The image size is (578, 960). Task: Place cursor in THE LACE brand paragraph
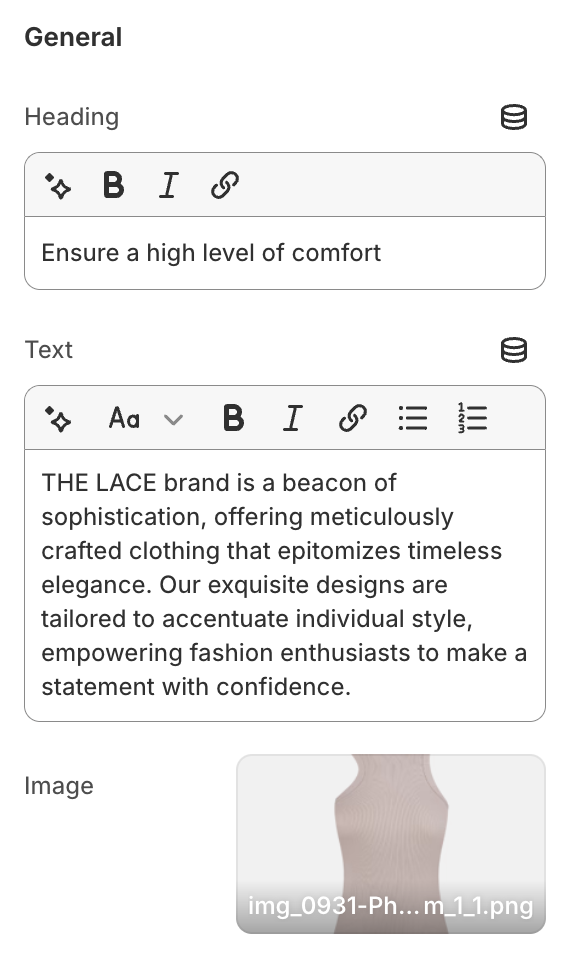click(x=285, y=585)
